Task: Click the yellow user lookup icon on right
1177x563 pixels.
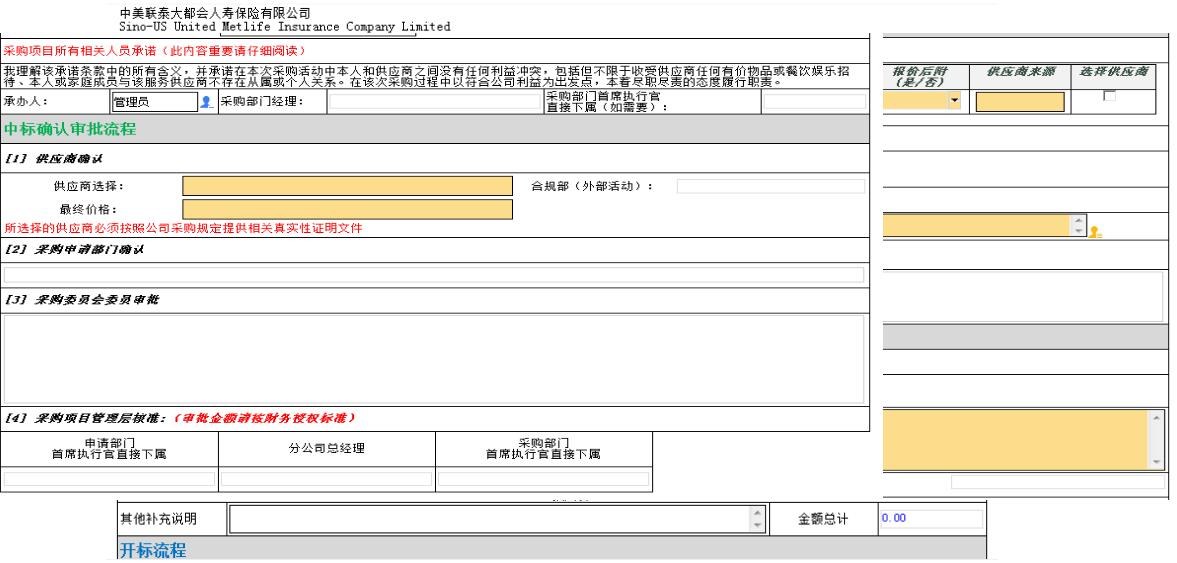Action: point(1095,231)
